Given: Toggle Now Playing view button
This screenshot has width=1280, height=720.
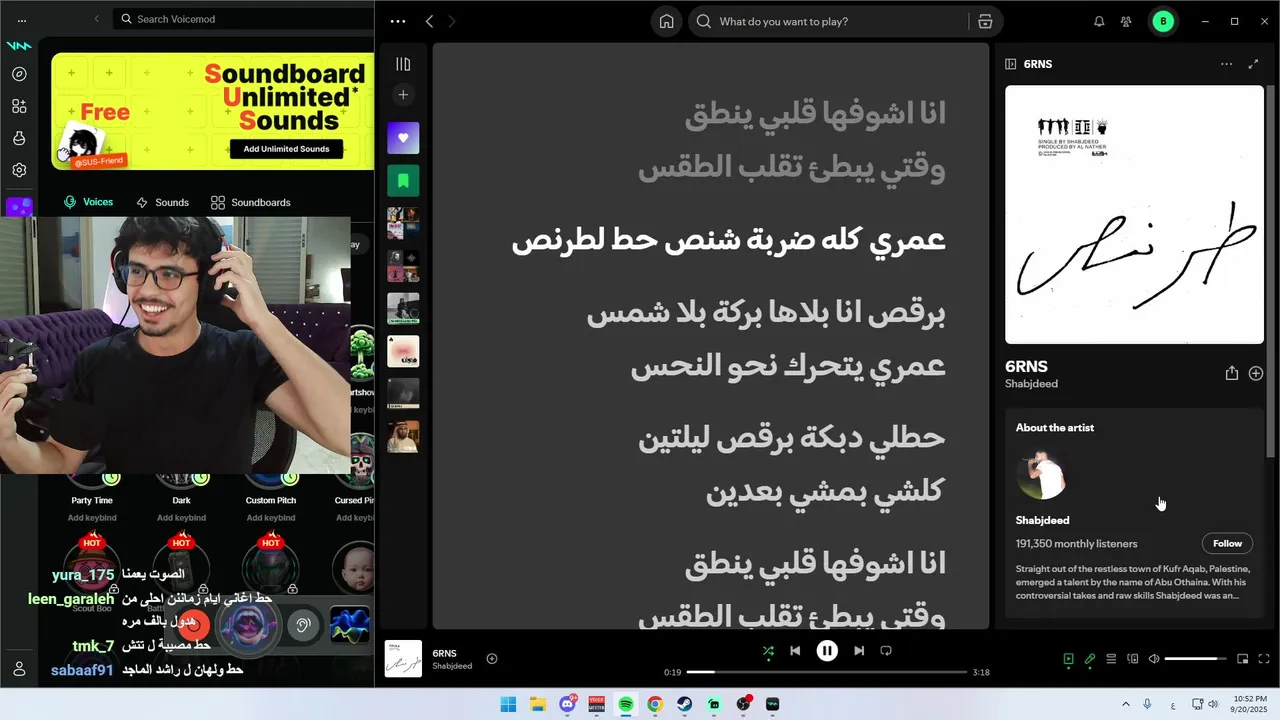Looking at the screenshot, I should click(1068, 659).
